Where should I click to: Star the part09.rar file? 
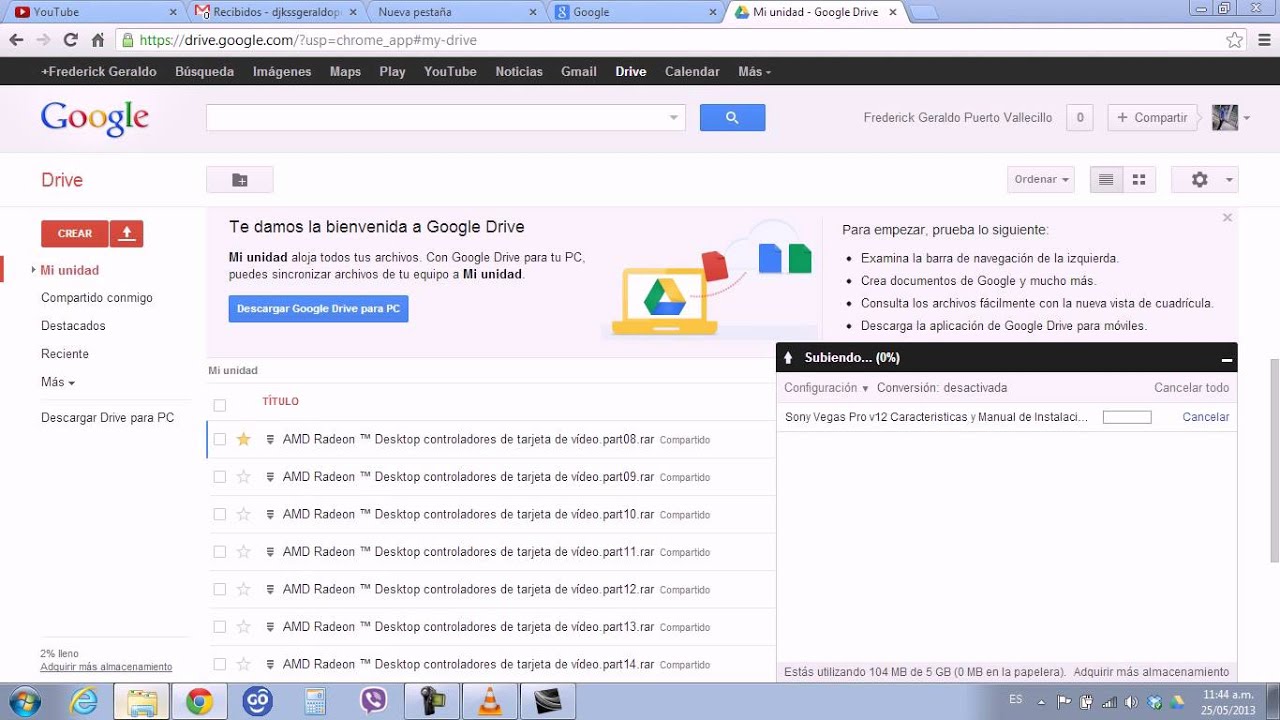click(243, 477)
